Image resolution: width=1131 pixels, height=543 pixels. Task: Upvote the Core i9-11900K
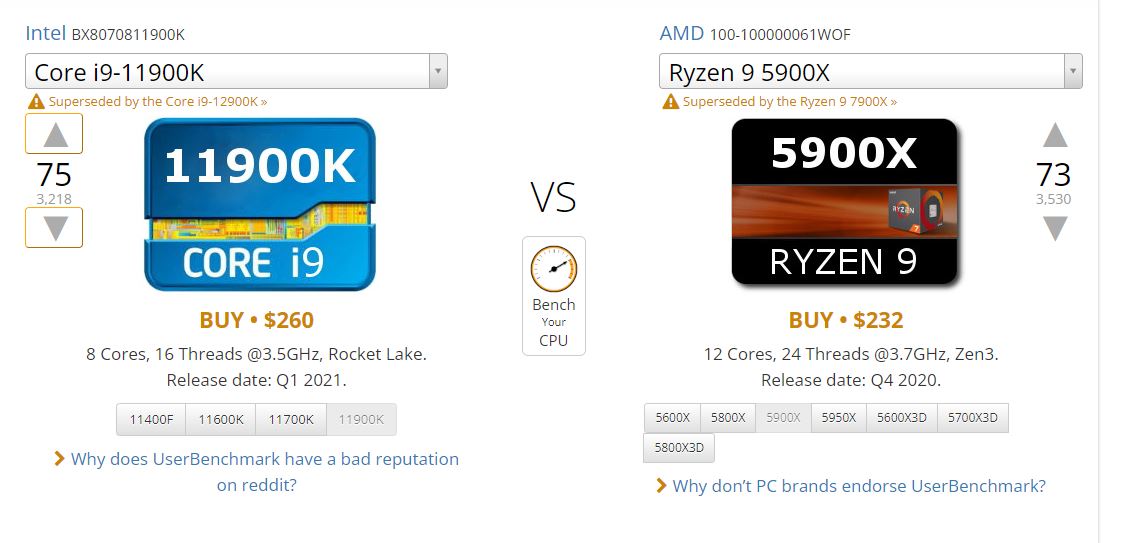[x=54, y=134]
